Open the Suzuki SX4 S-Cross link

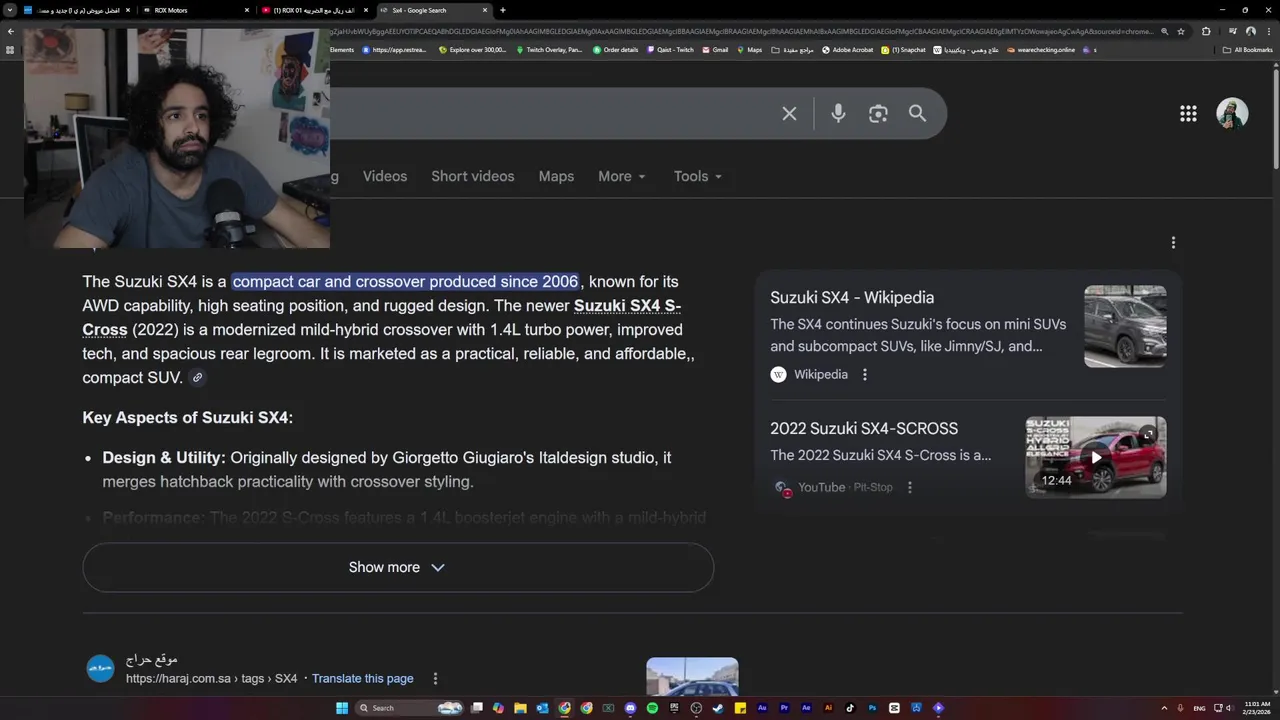(381, 317)
